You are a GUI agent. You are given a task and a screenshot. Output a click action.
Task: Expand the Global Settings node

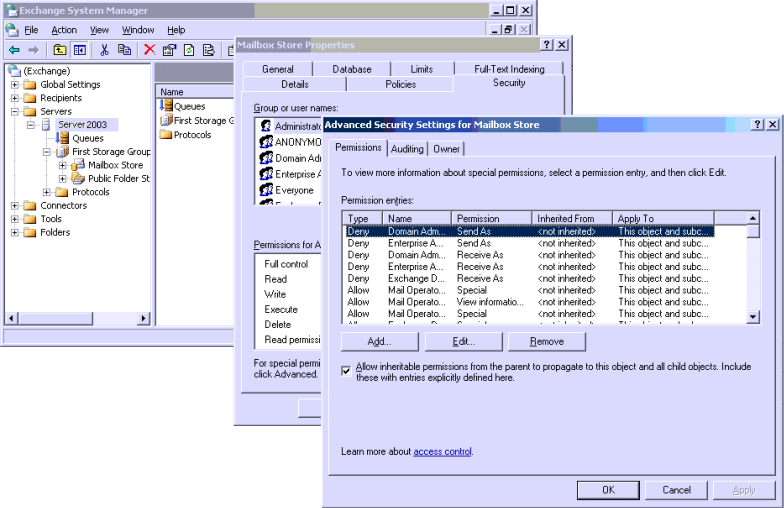(x=15, y=84)
